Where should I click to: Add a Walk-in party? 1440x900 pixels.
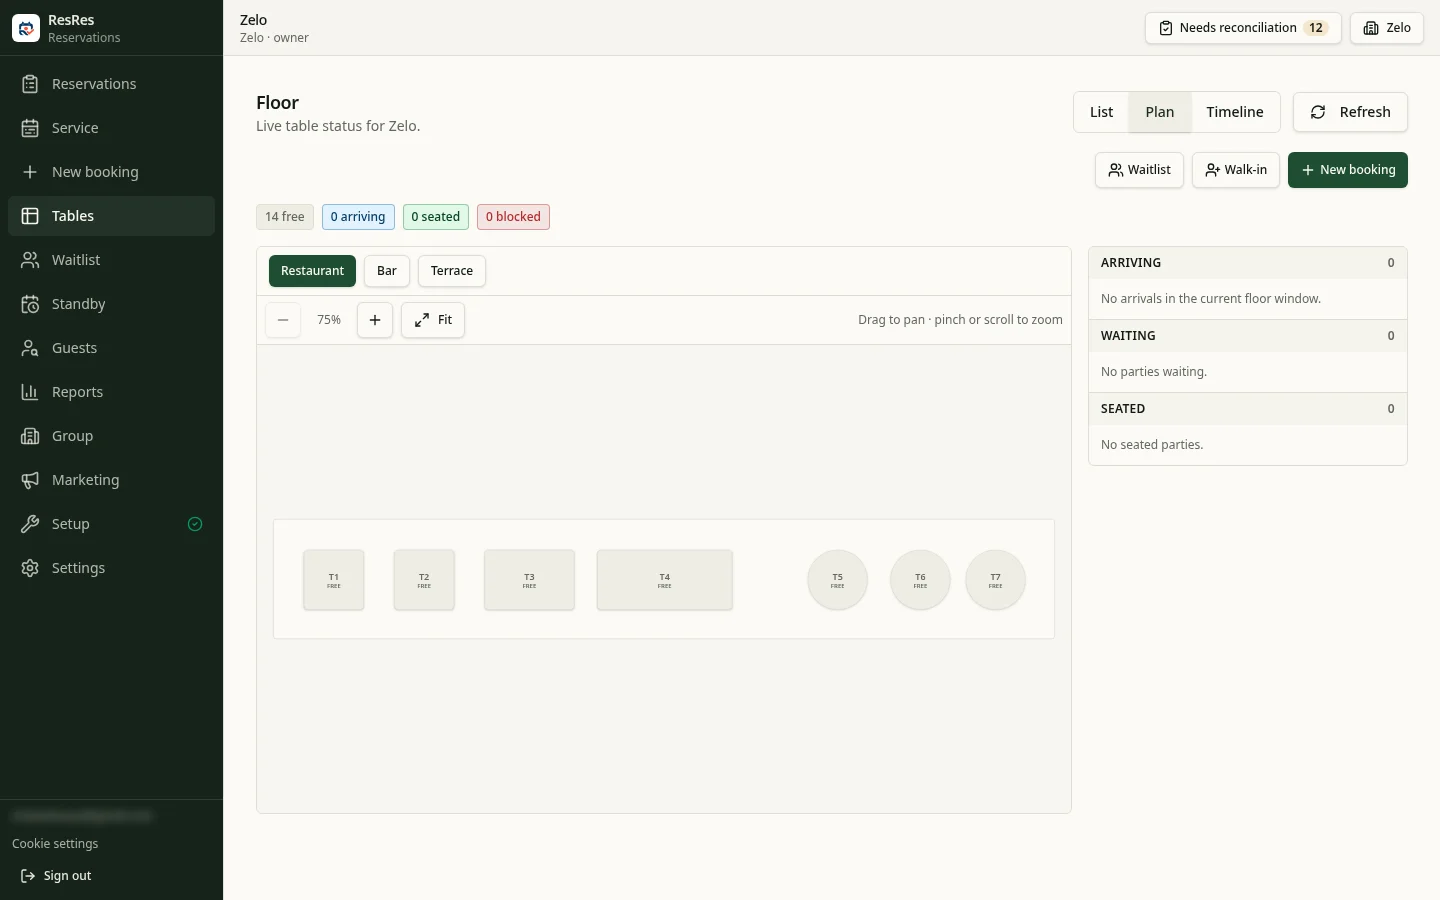pos(1236,170)
